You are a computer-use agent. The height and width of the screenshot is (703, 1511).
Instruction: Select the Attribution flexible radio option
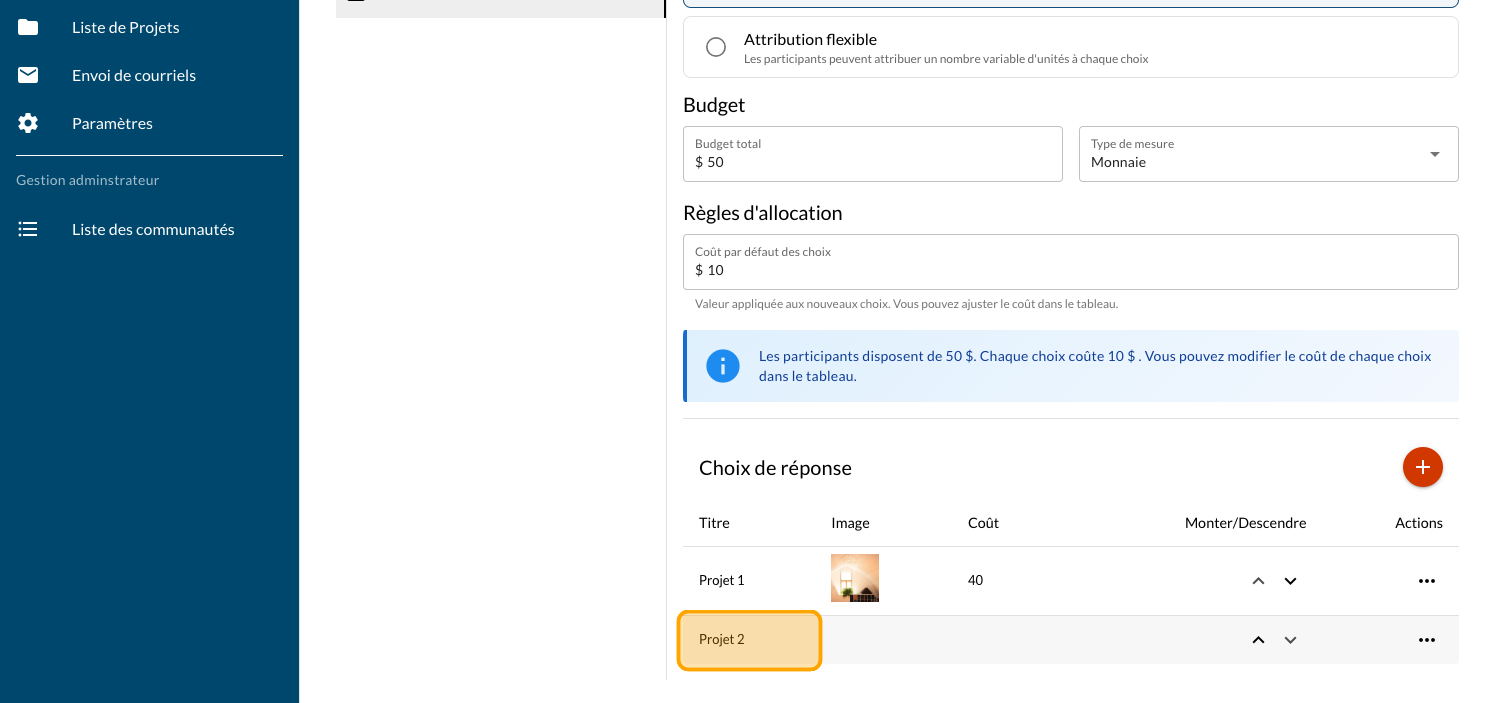(x=716, y=47)
